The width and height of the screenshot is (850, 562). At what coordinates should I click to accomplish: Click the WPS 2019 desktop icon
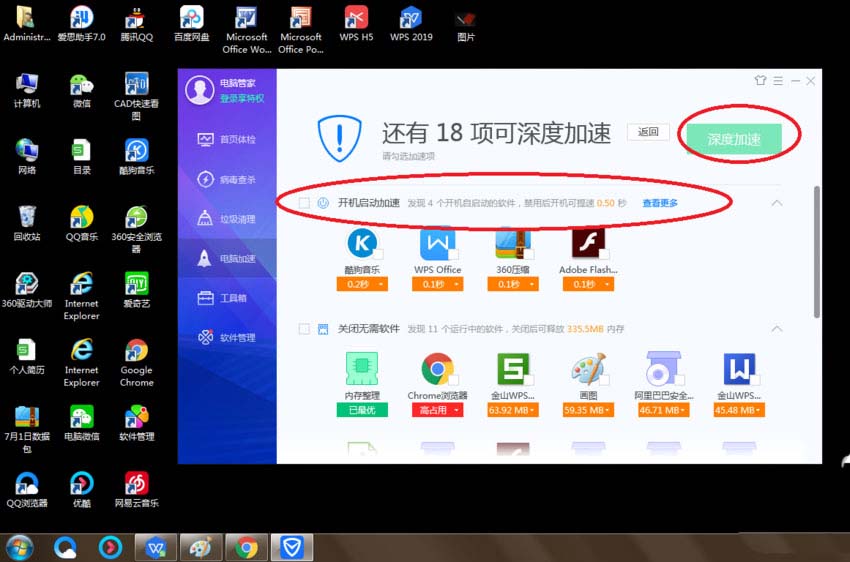pyautogui.click(x=410, y=18)
